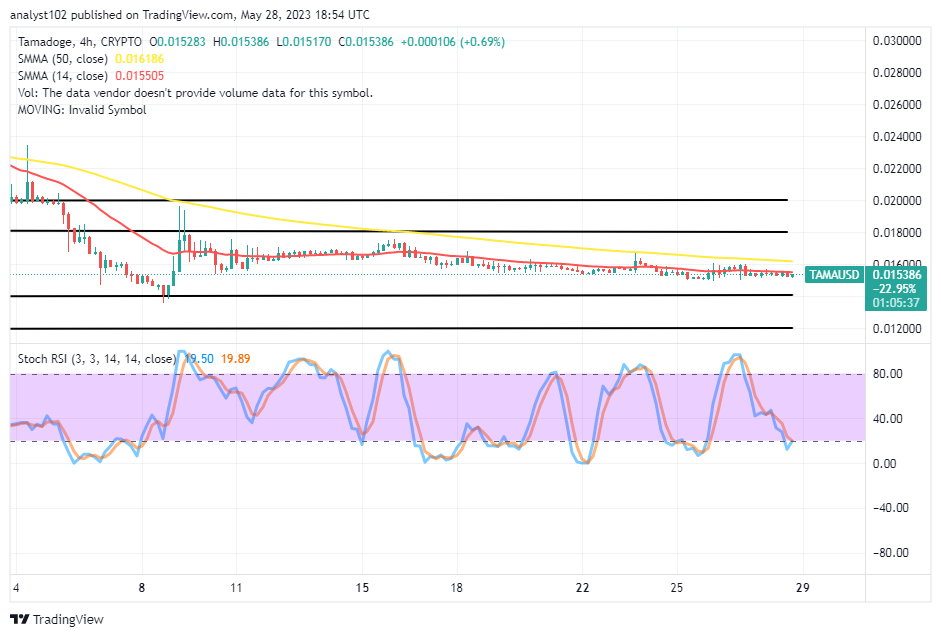Click date label 25 on time axis

[x=676, y=588]
